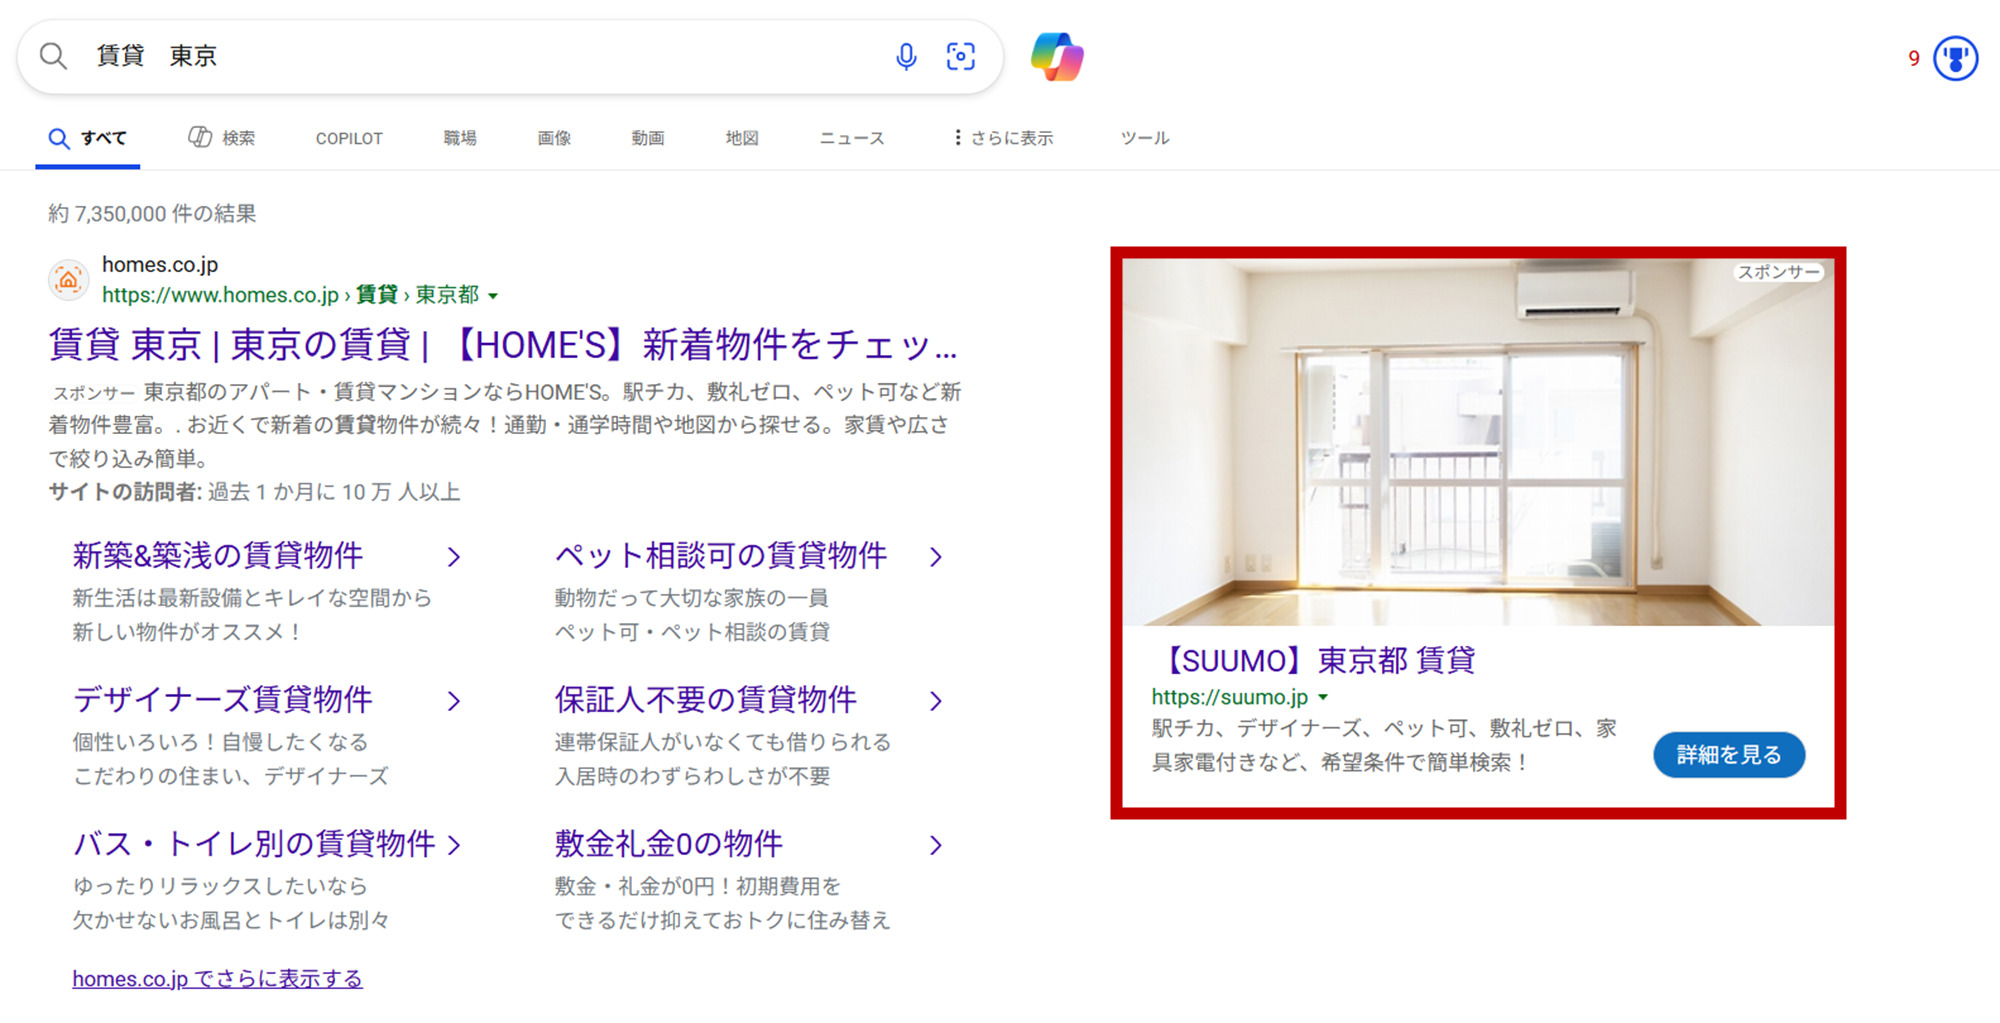Open the ニュース tab
The image size is (2000, 1023).
(x=852, y=138)
